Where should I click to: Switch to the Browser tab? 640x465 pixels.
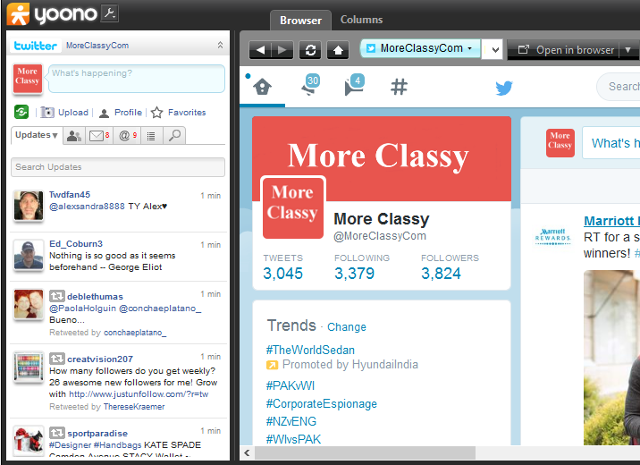(300, 20)
